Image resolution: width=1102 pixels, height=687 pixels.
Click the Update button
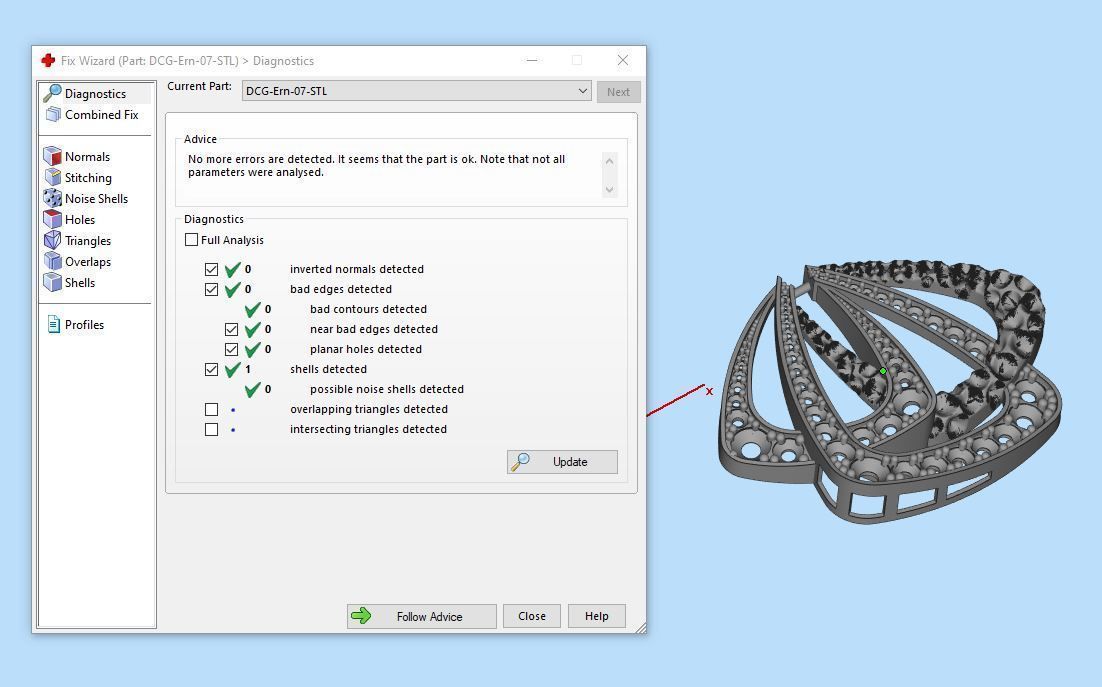[x=562, y=462]
